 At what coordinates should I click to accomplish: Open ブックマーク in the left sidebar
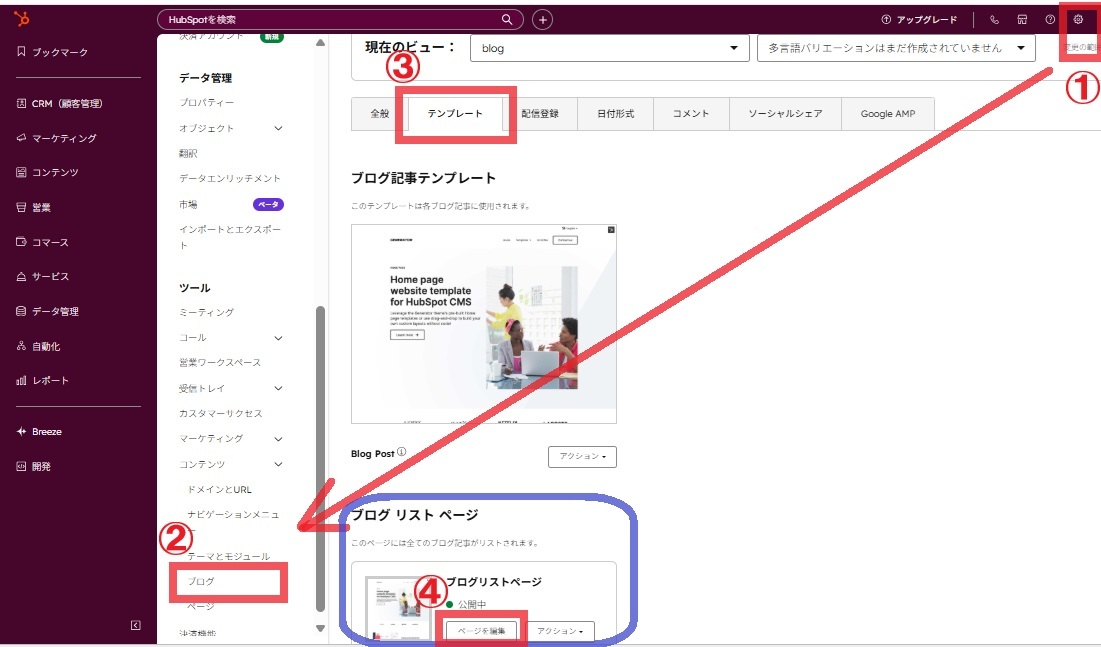tap(59, 52)
